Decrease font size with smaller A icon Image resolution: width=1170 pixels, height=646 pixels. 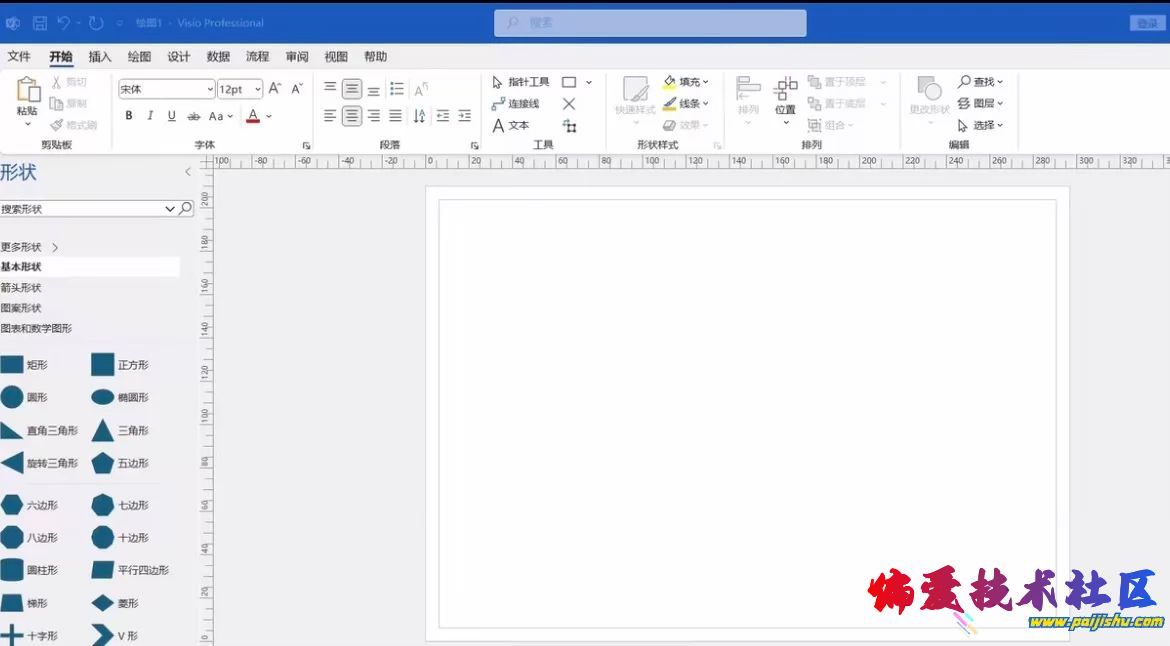click(x=297, y=88)
